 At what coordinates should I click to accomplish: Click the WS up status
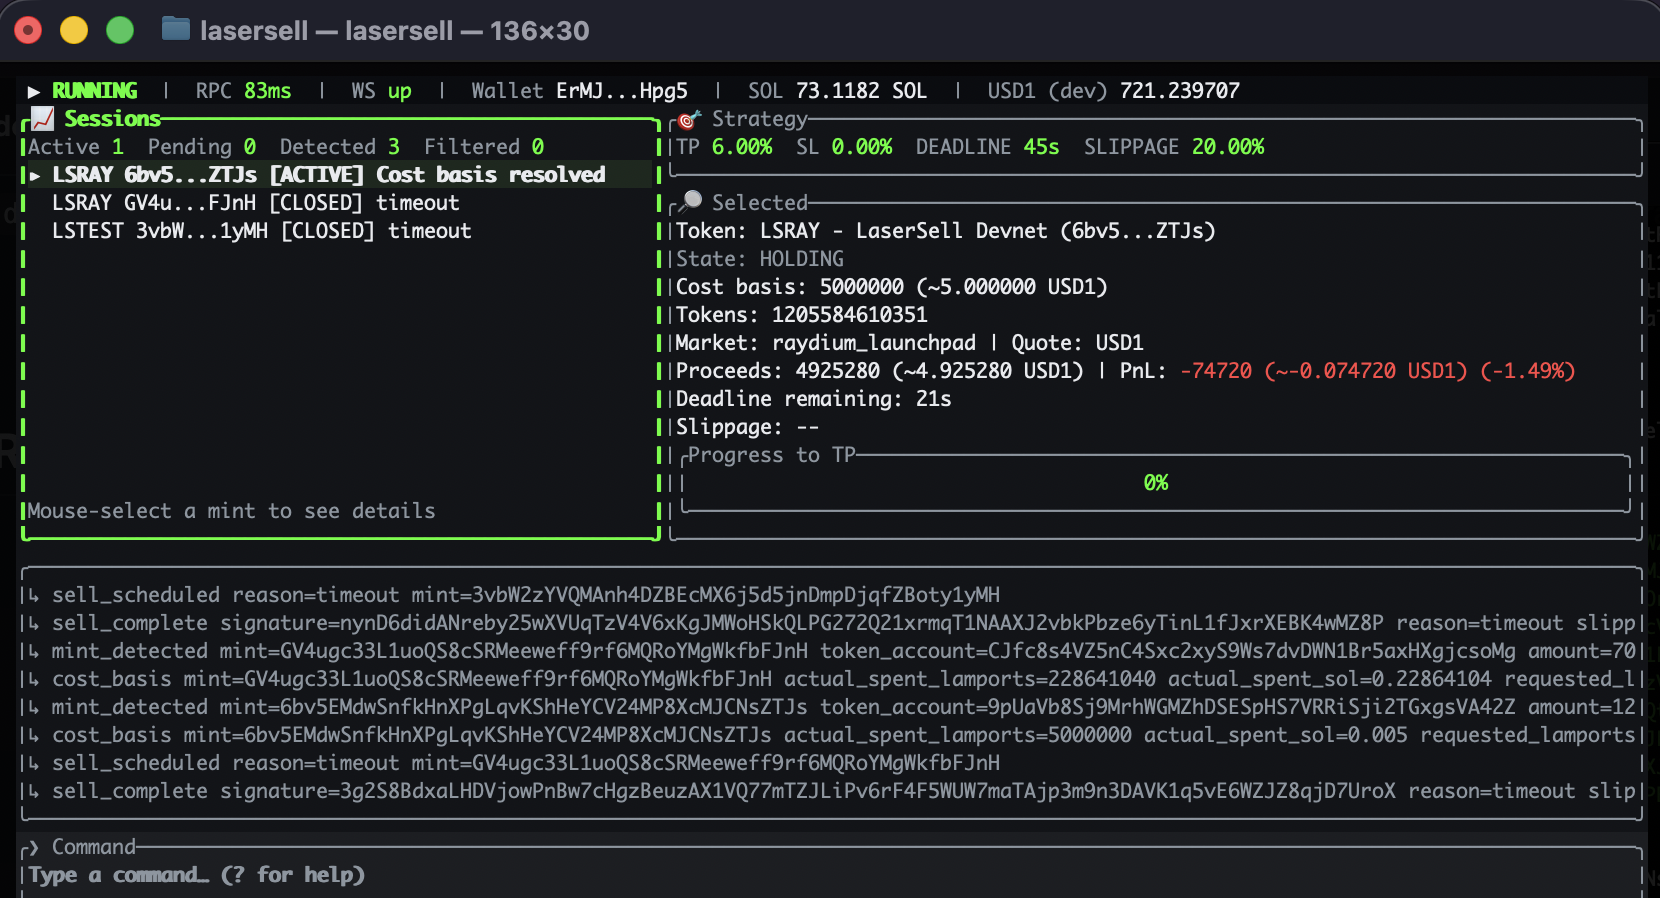pyautogui.click(x=381, y=91)
